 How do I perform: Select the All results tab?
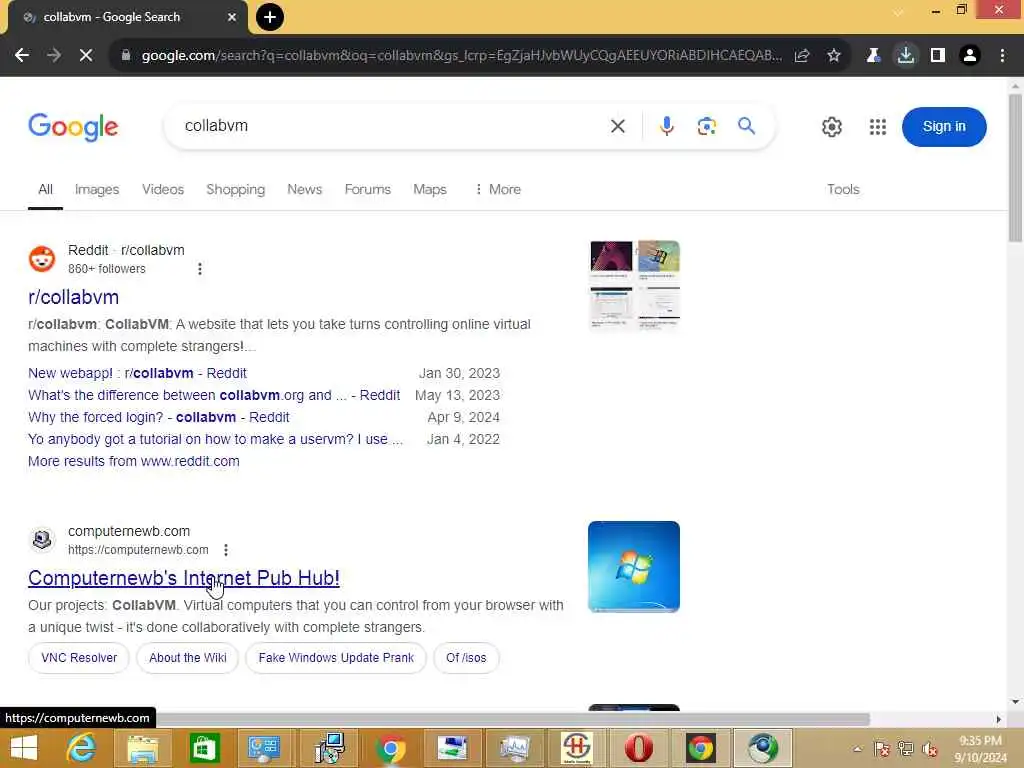point(45,189)
